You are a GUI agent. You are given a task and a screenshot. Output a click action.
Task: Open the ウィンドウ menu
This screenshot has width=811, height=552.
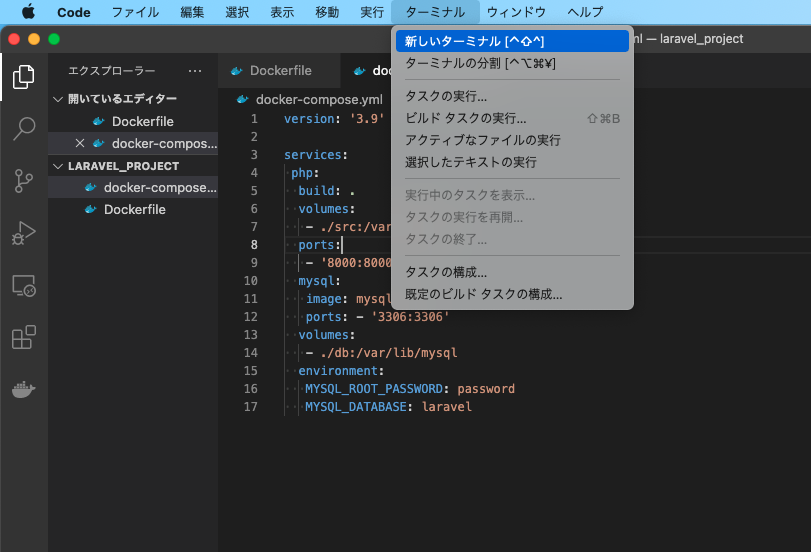516,12
